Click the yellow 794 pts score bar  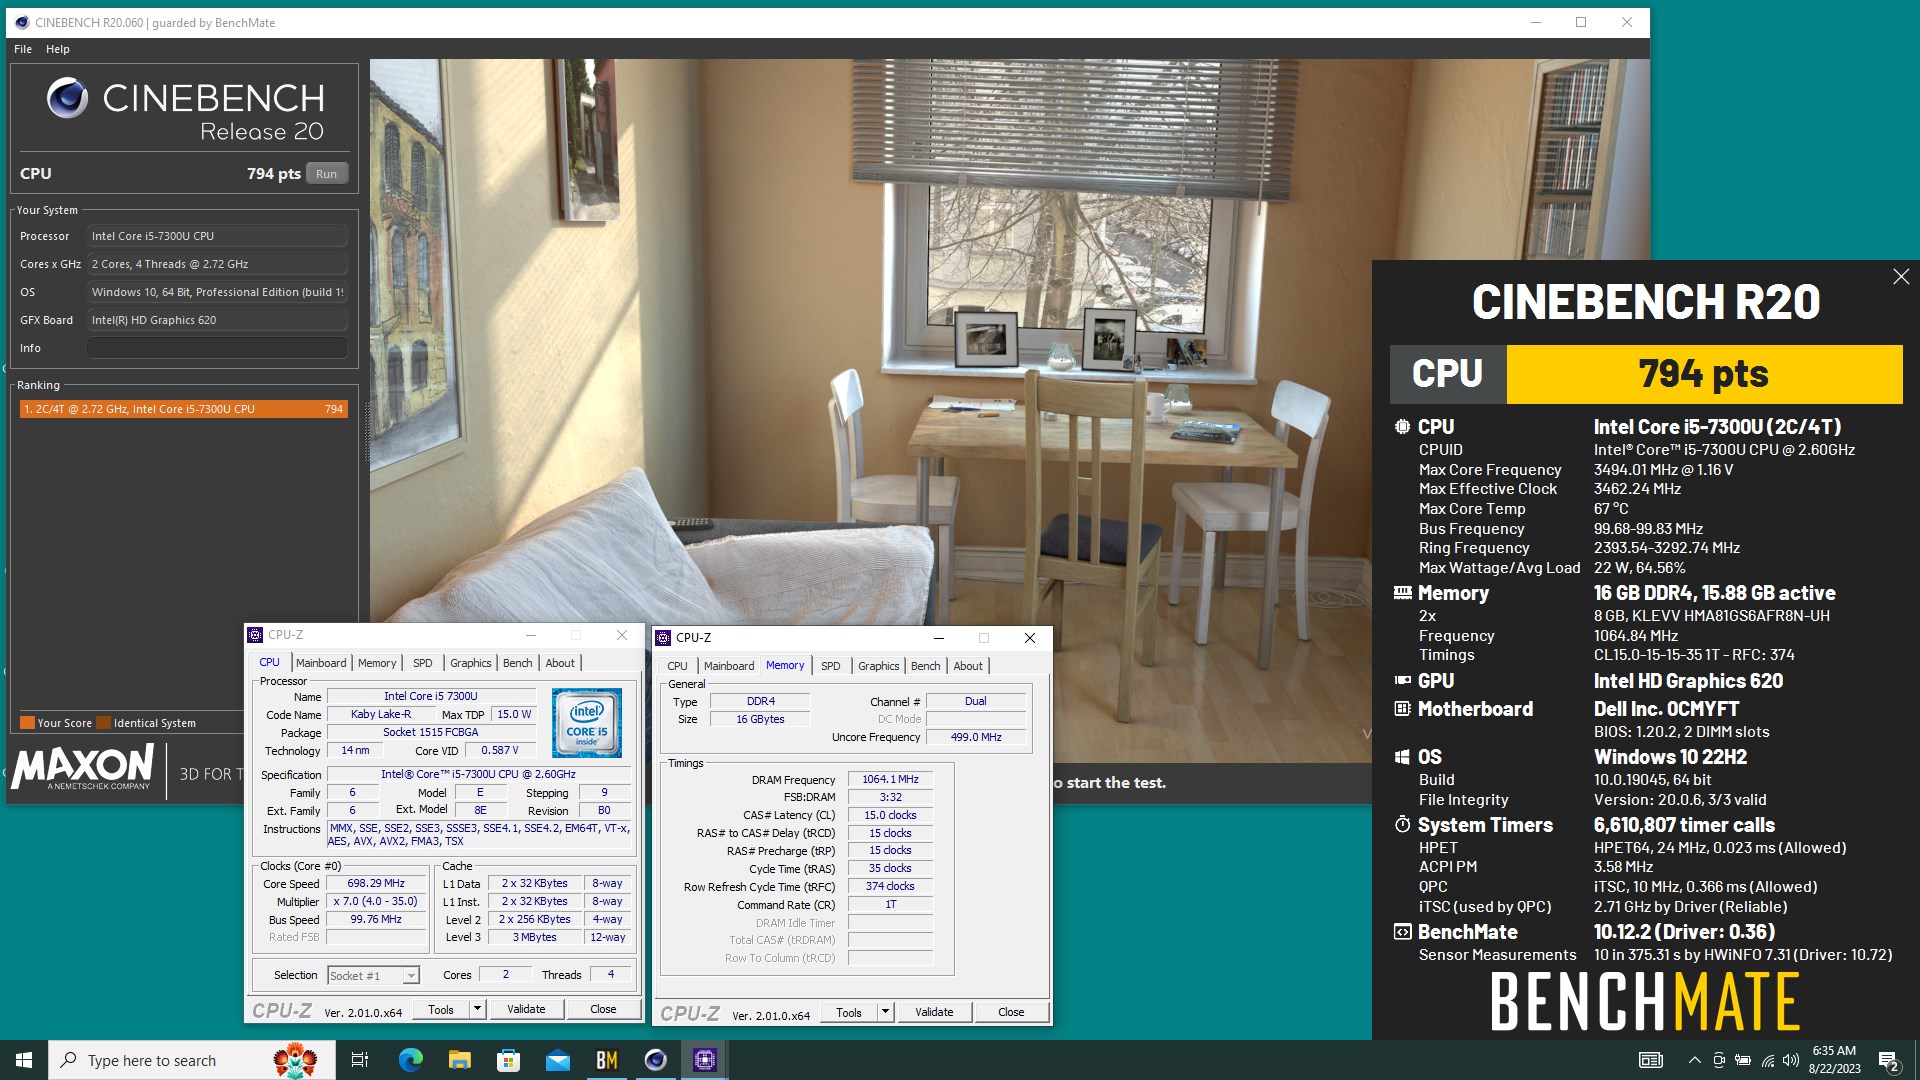[x=1704, y=374]
